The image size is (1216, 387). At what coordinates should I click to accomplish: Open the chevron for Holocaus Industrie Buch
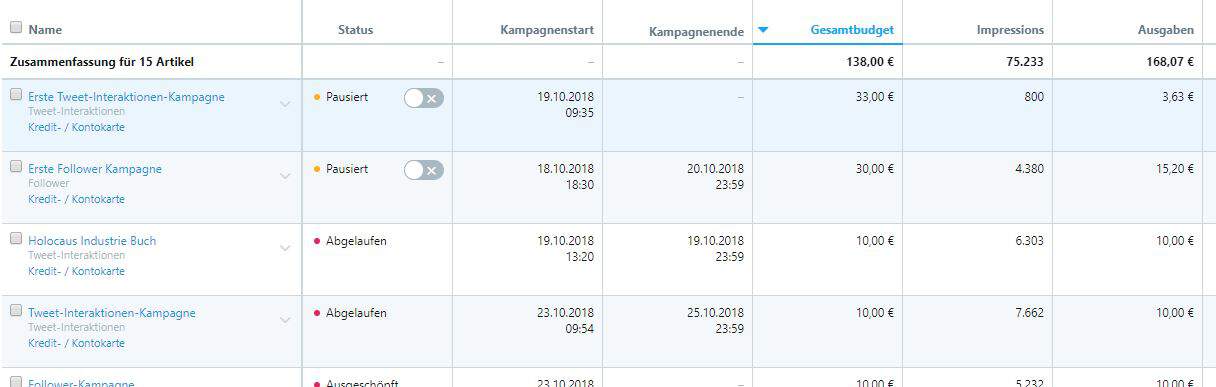285,248
